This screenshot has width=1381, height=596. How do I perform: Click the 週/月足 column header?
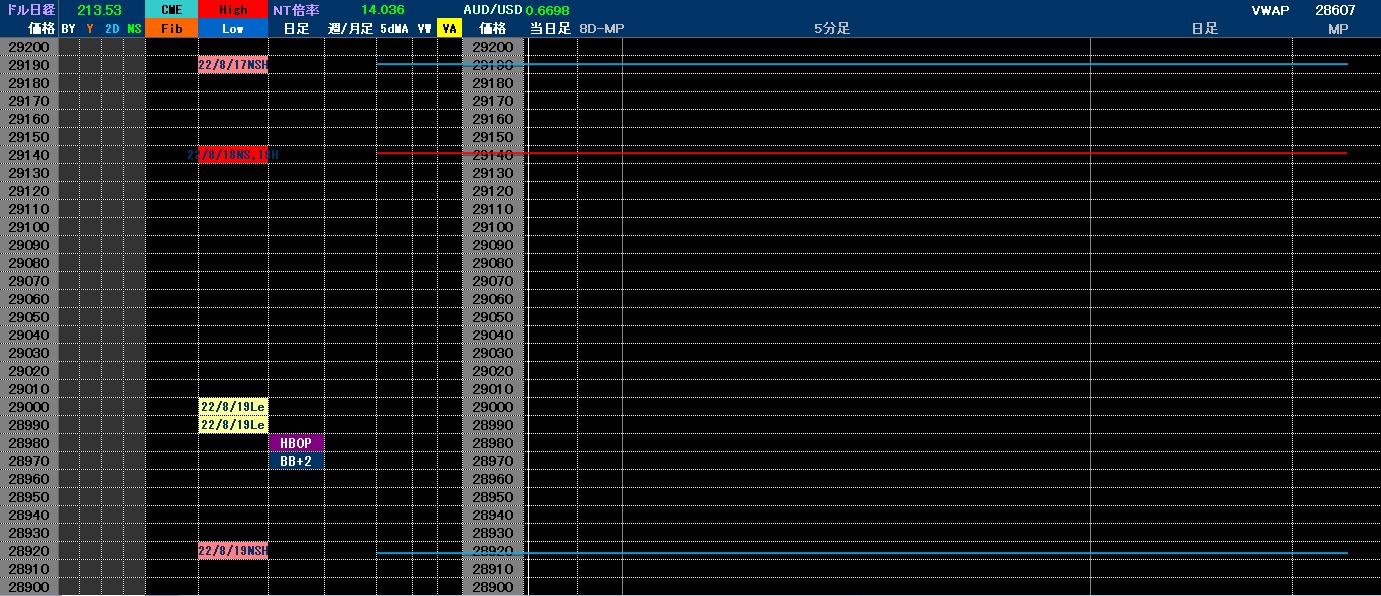coord(350,29)
